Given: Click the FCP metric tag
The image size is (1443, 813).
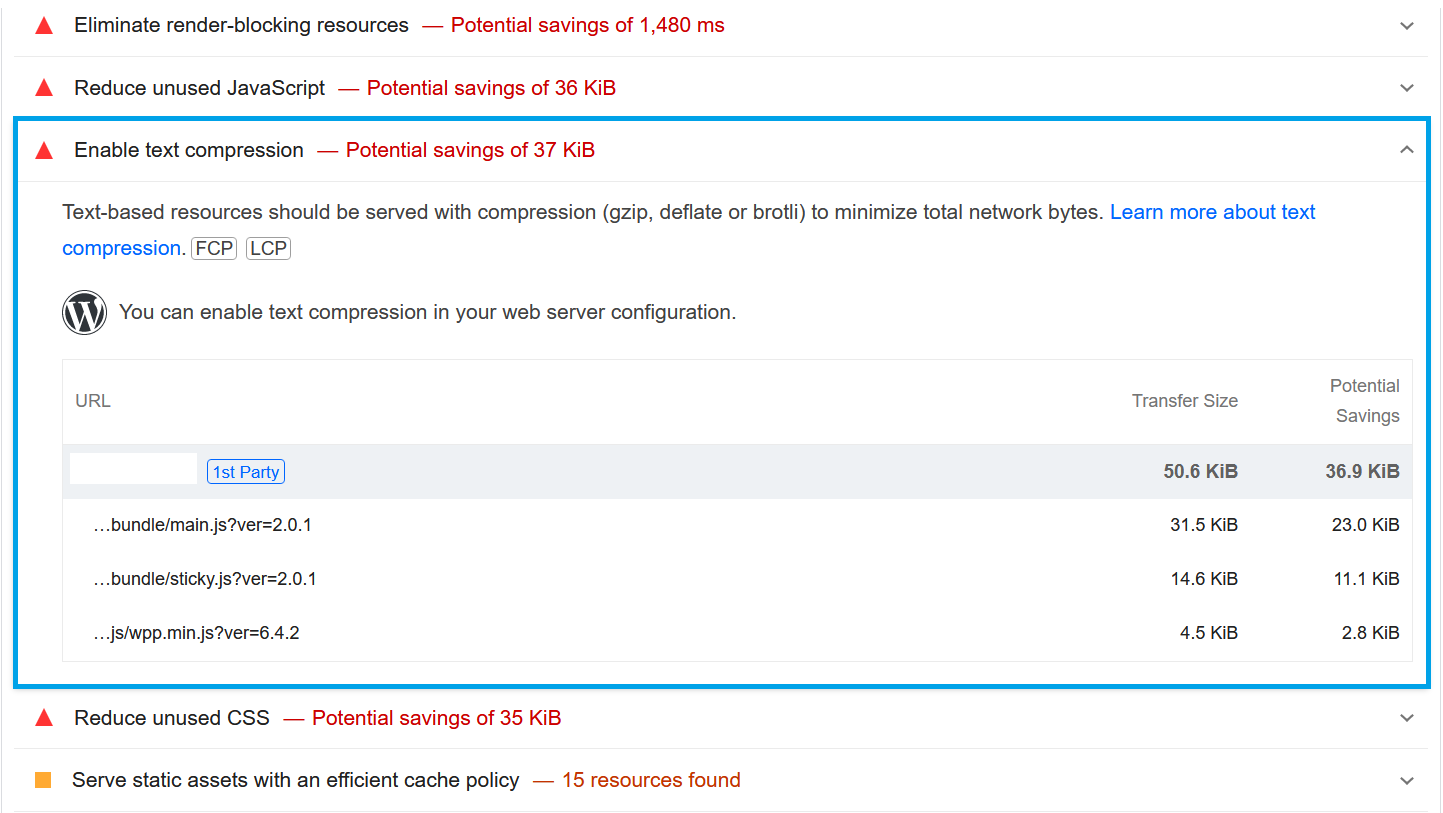Looking at the screenshot, I should (214, 248).
